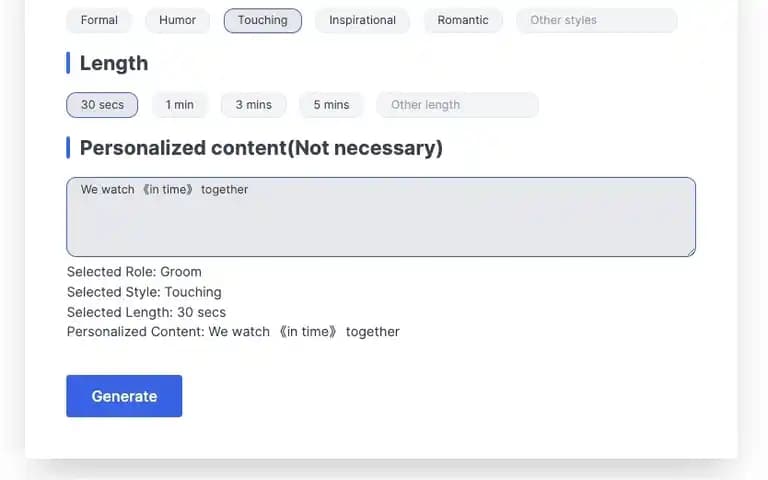Click inside the personalized content text area
Viewport: 768px width, 480px height.
tap(381, 217)
